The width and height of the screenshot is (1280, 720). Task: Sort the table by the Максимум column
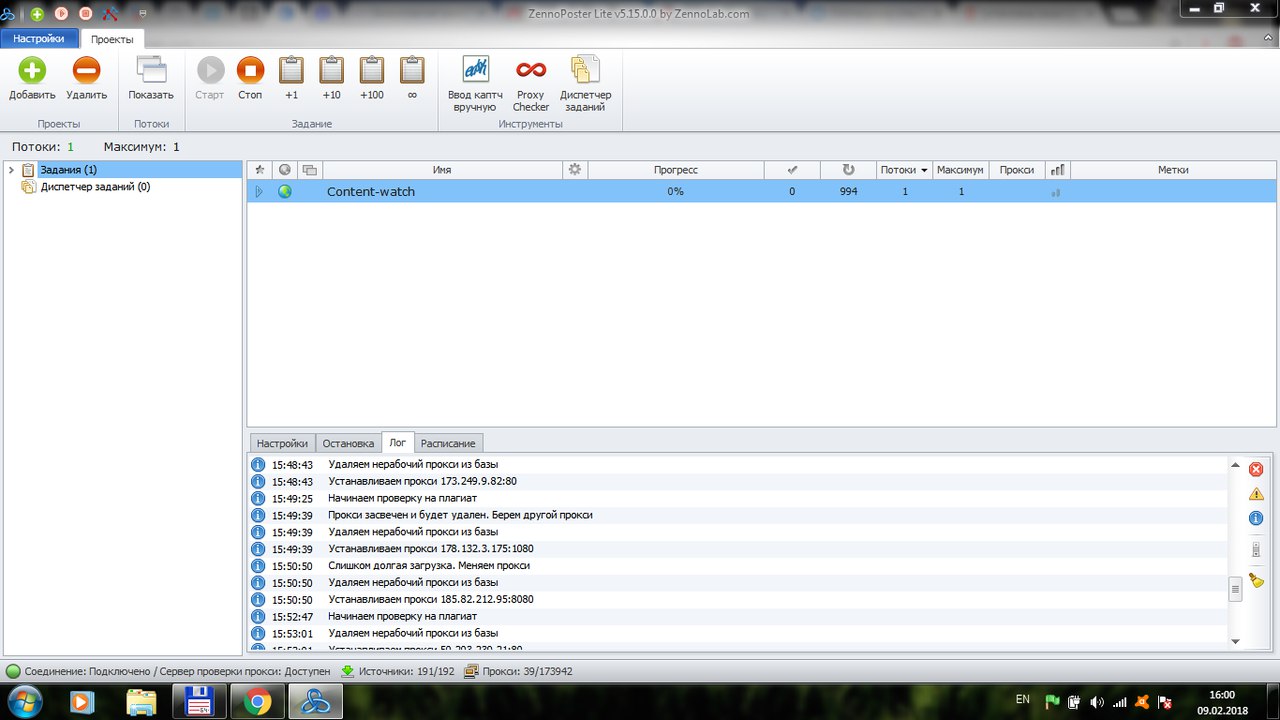[x=962, y=170]
